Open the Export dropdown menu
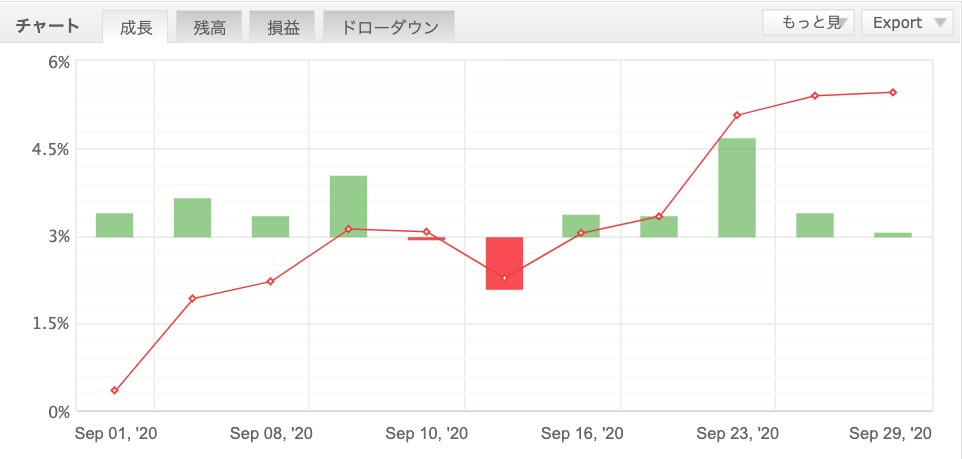The width and height of the screenshot is (962, 459). point(897,22)
